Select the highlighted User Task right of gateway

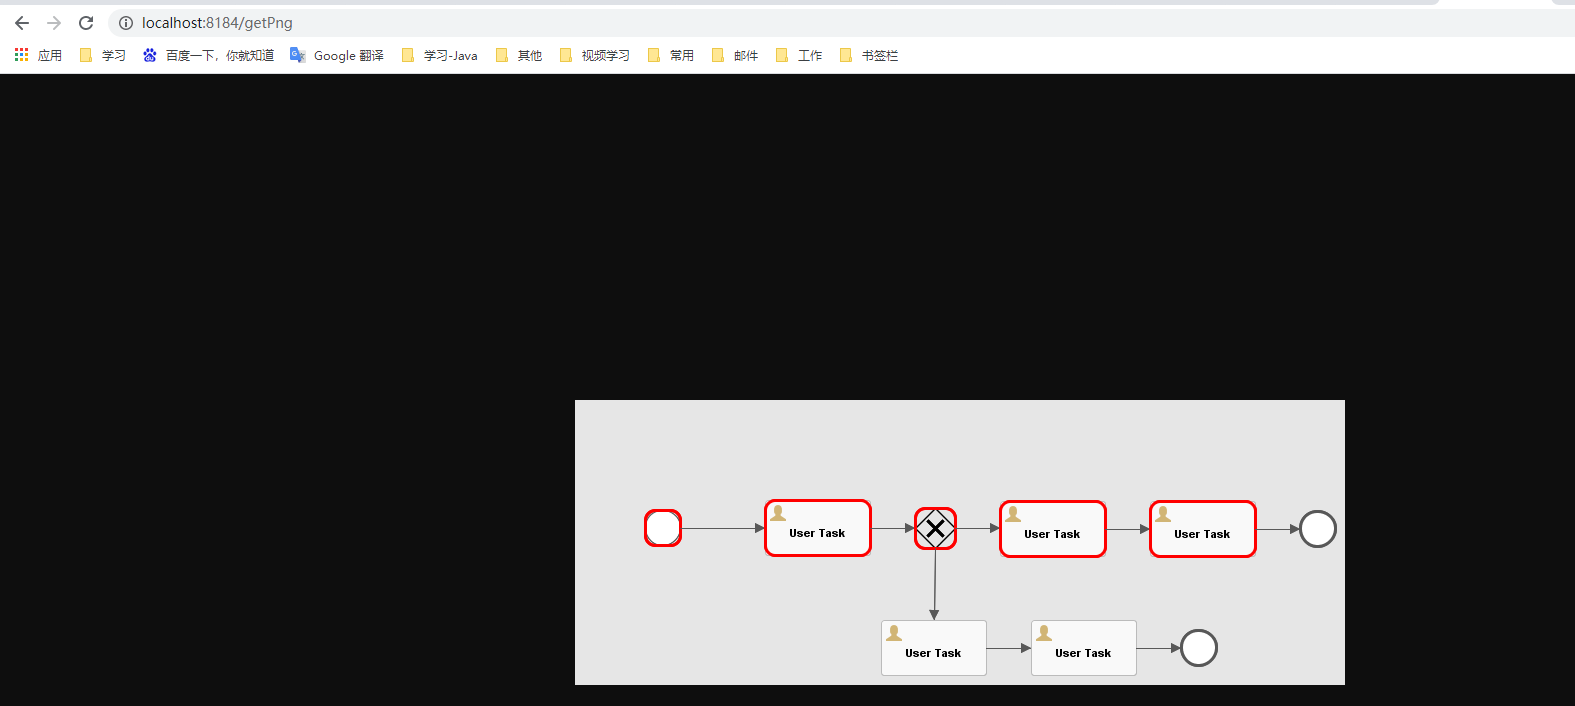[1053, 529]
